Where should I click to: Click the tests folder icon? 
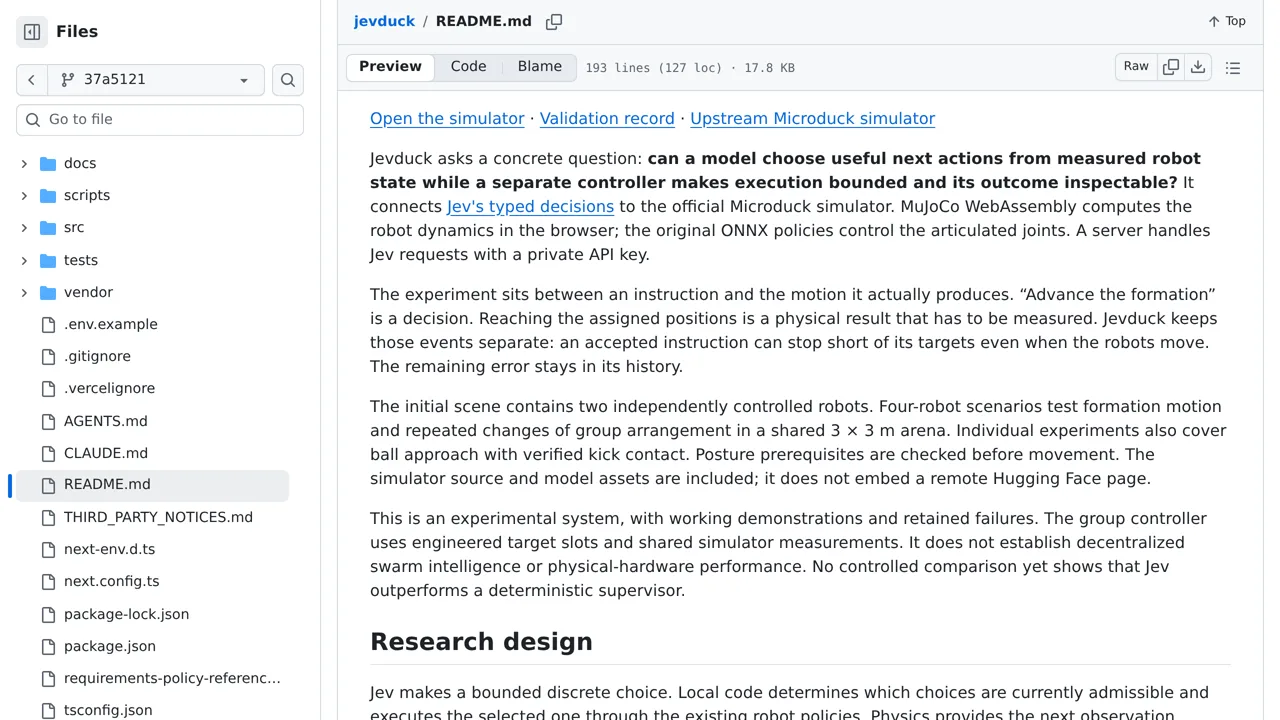(48, 261)
